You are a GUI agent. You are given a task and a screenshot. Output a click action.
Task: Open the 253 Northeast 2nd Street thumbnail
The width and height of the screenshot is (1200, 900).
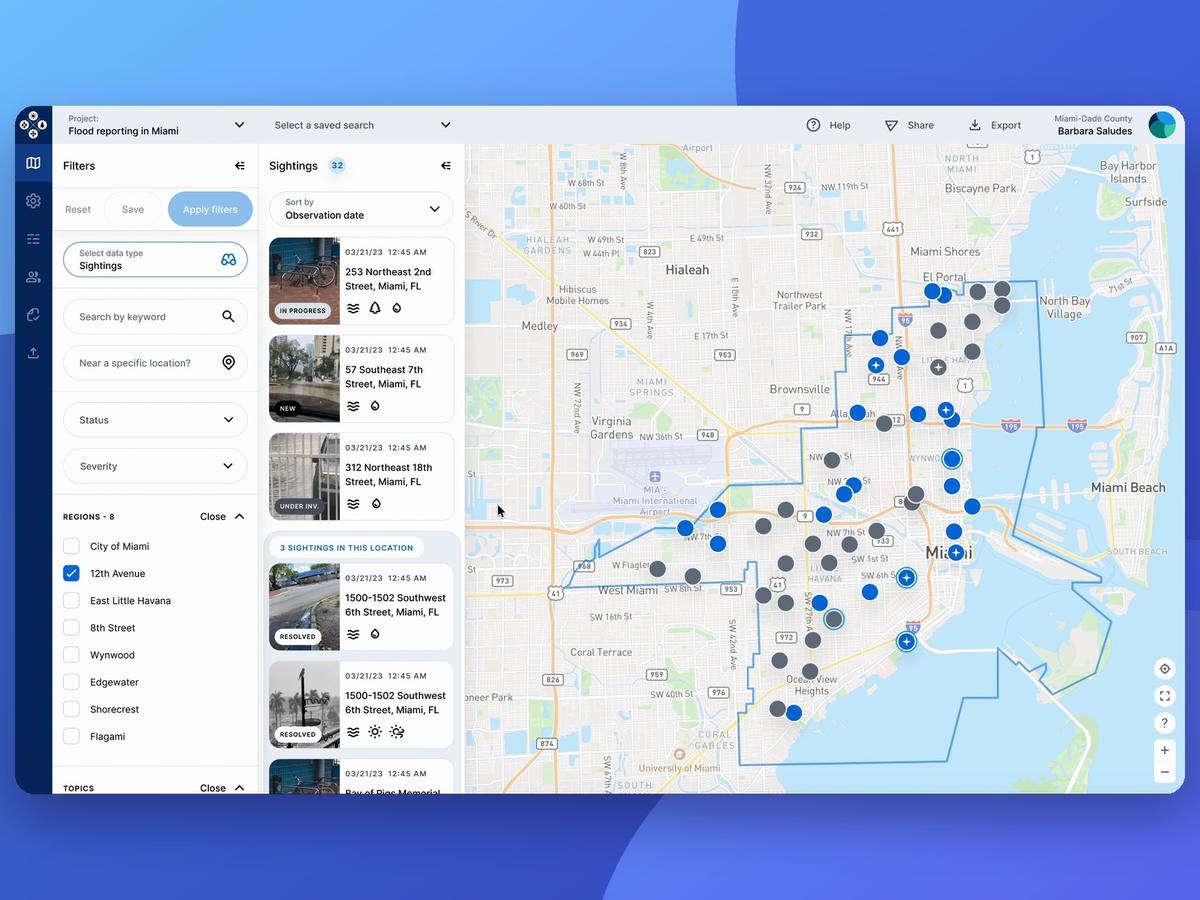[305, 281]
